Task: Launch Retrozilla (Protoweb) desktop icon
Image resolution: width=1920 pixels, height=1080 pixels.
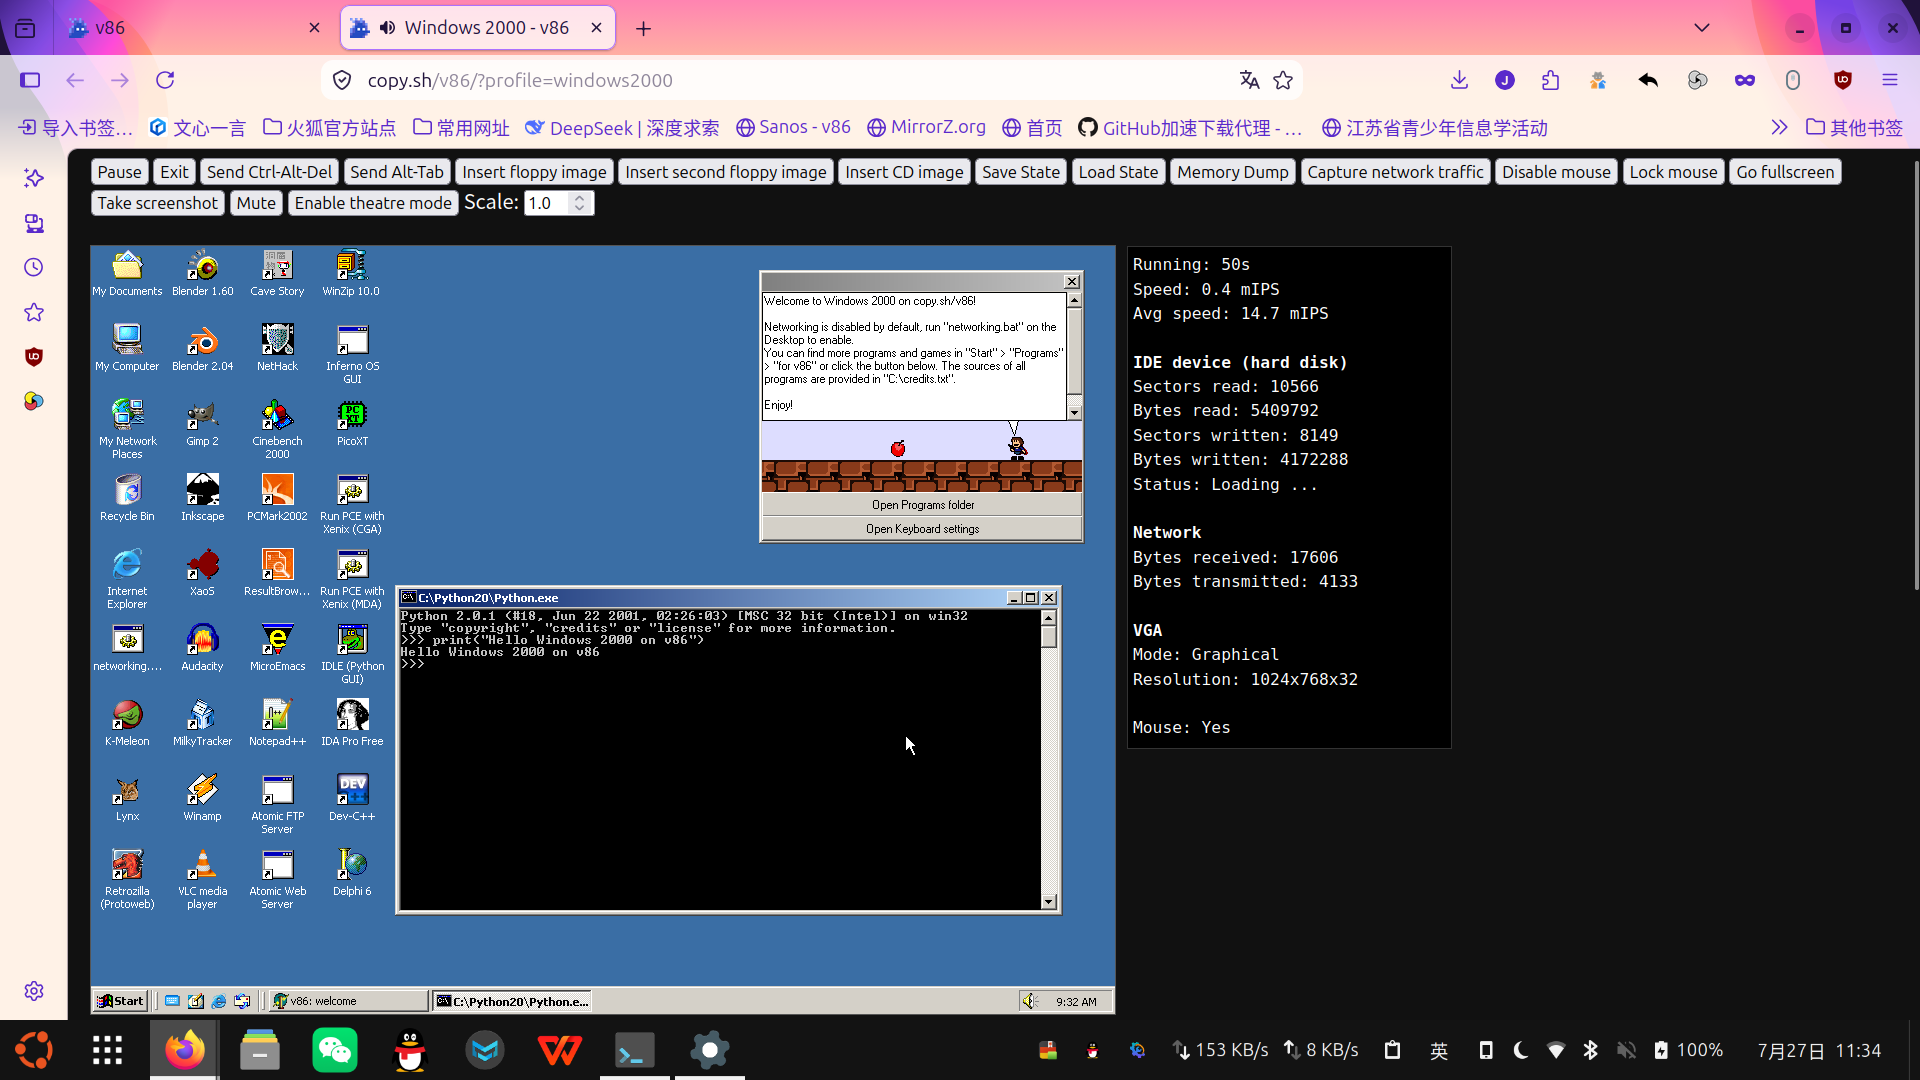Action: point(127,879)
